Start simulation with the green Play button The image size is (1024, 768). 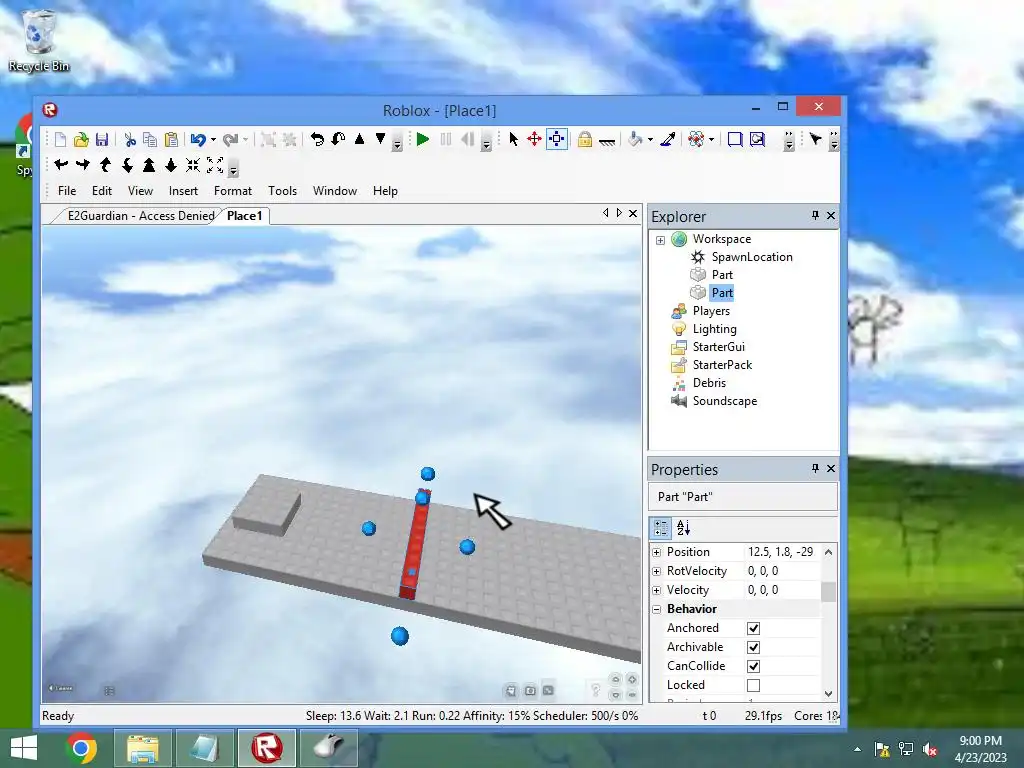click(423, 139)
